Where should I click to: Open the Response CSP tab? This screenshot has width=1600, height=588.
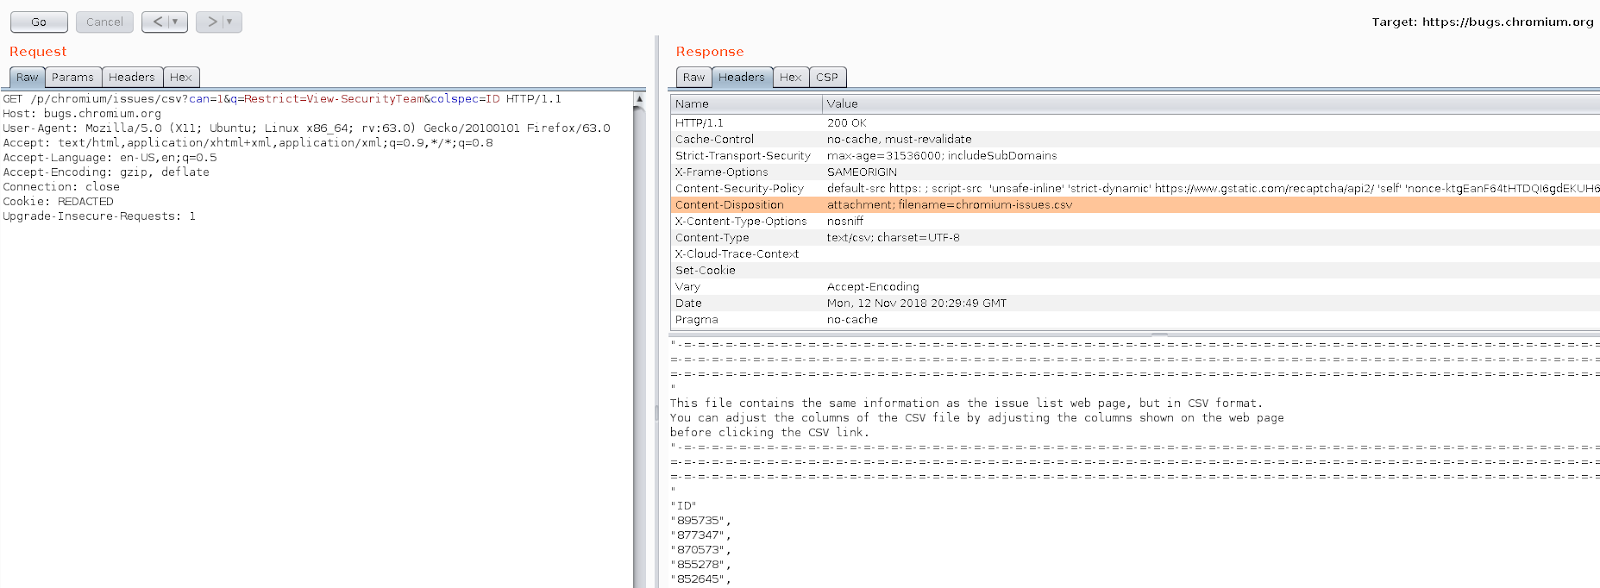click(827, 77)
